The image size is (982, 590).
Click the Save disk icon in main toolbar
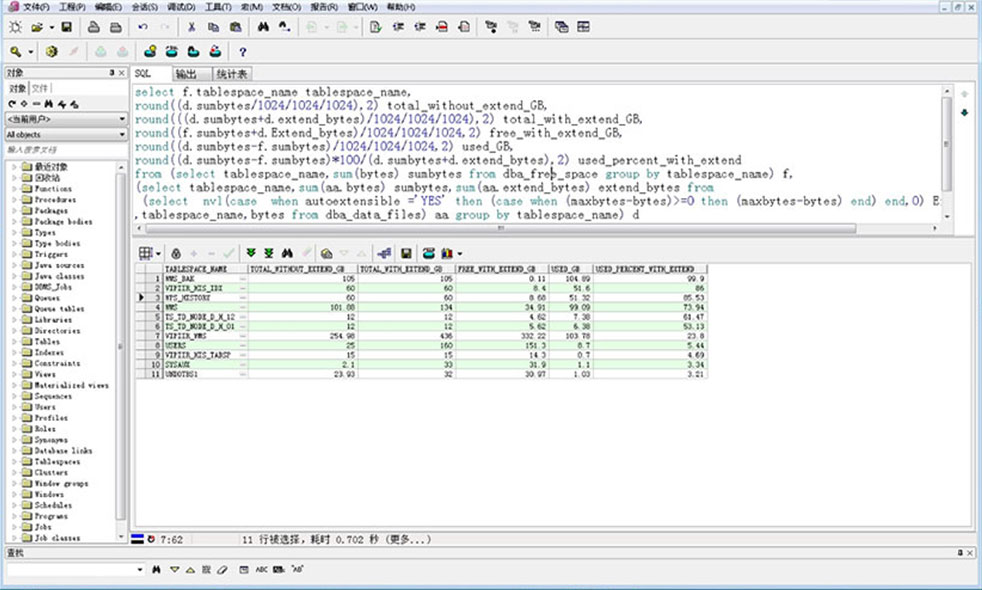point(66,27)
